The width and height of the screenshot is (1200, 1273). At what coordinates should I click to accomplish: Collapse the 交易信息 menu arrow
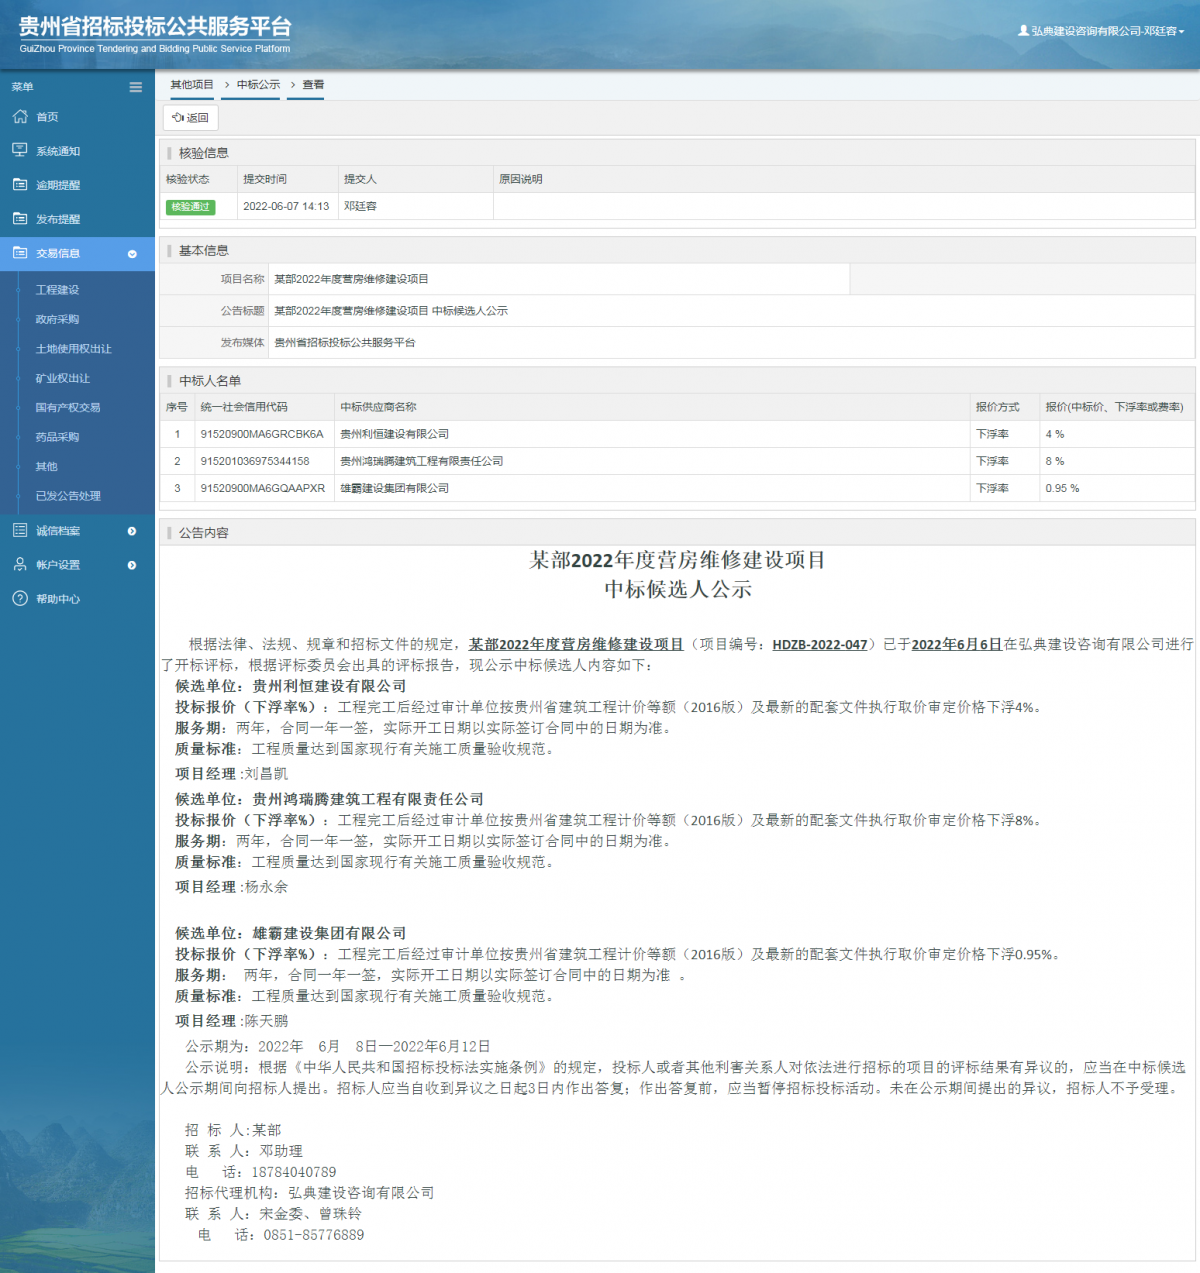132,254
